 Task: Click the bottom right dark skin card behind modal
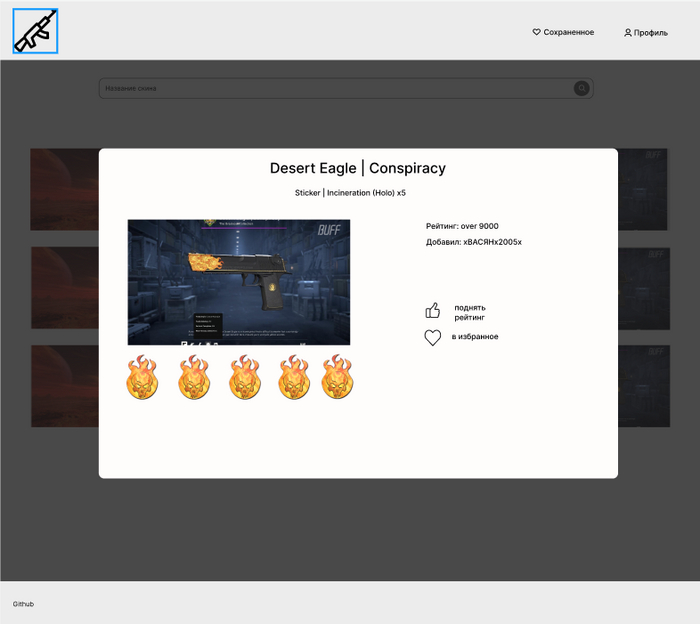click(x=644, y=386)
